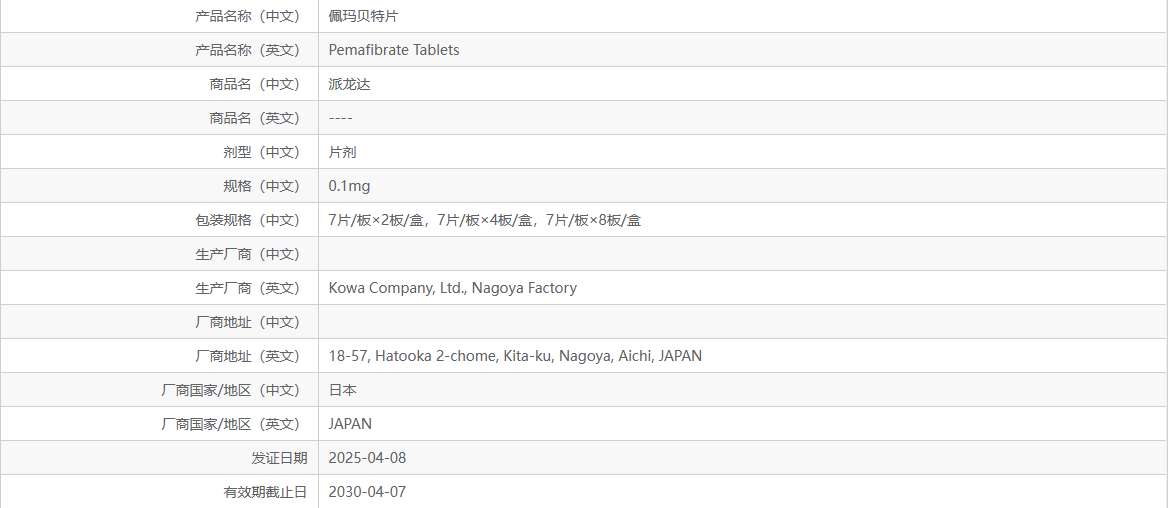Click the Pemafibrate Tablets text
The image size is (1168, 508).
[x=394, y=50]
